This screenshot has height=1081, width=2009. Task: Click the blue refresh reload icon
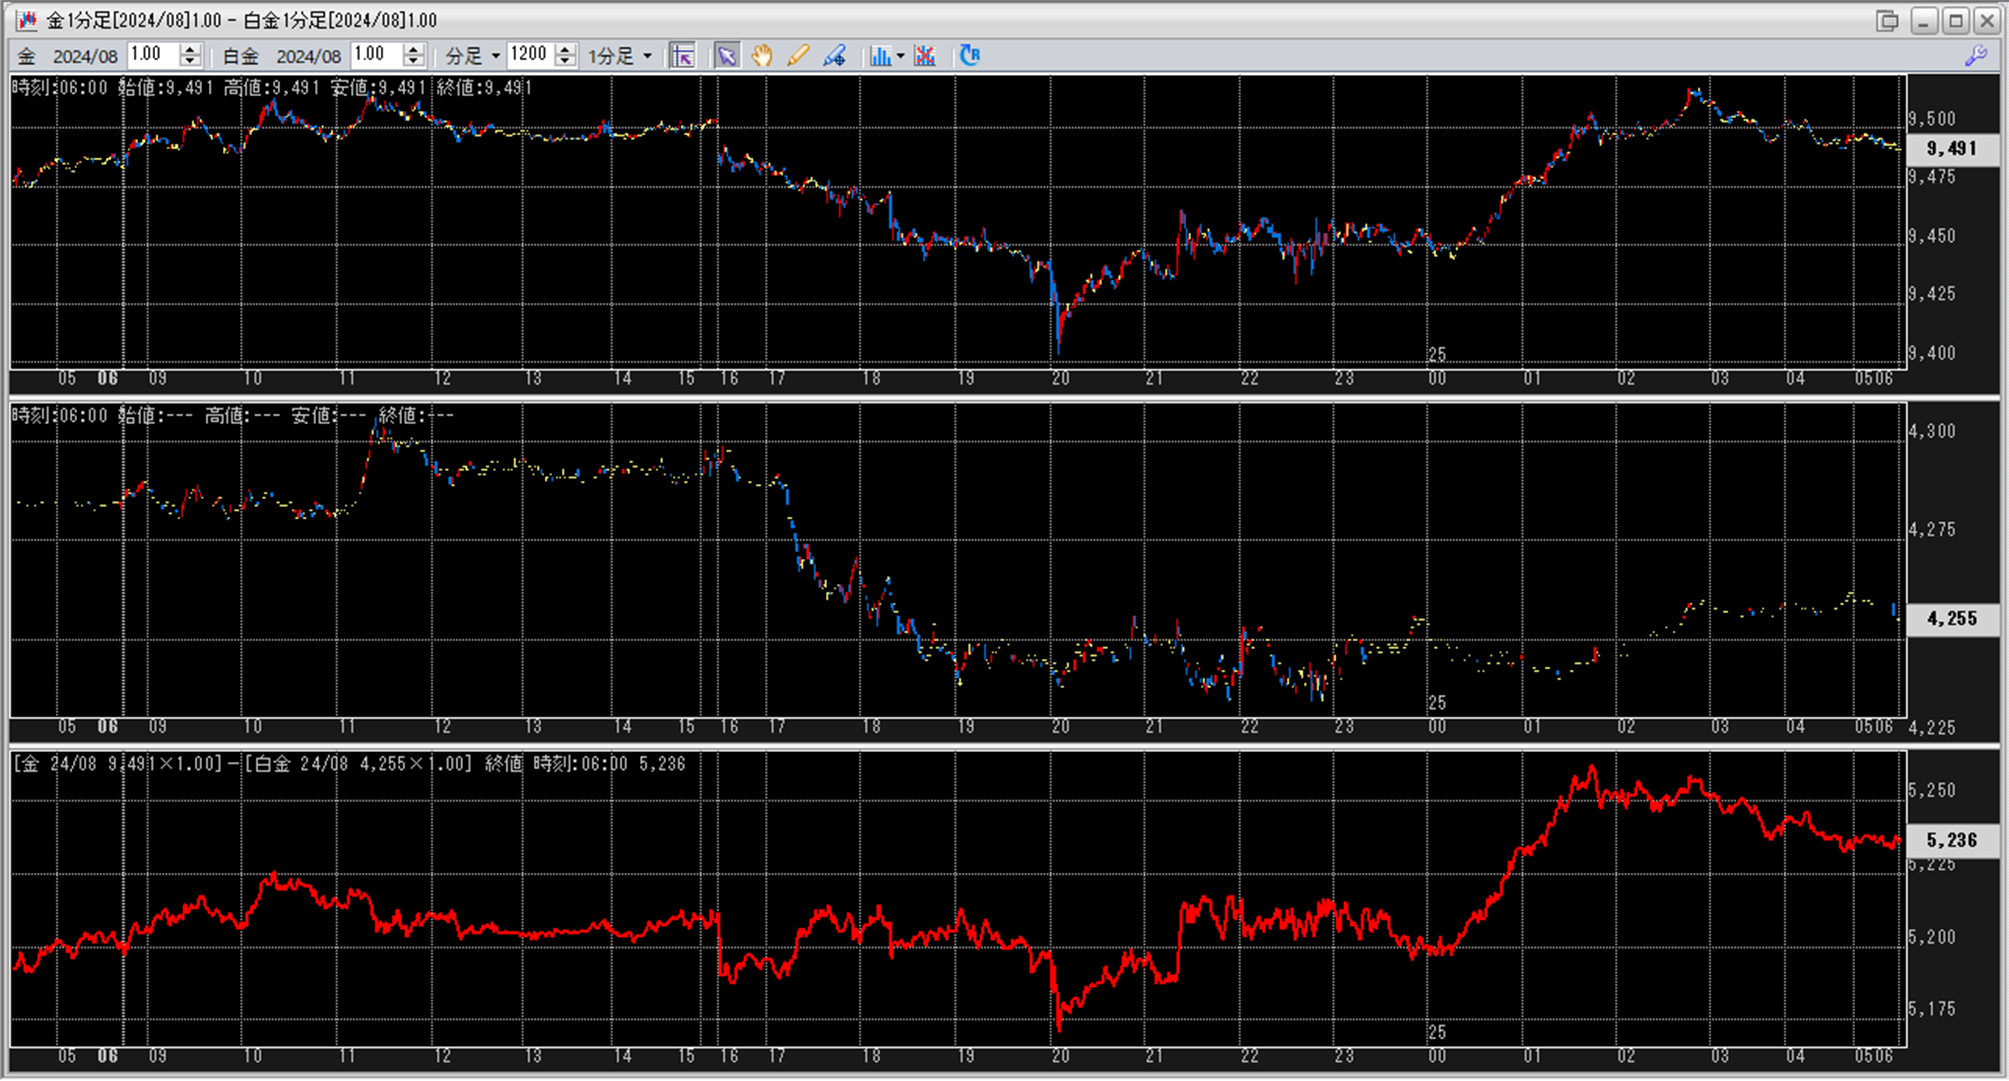pos(969,56)
